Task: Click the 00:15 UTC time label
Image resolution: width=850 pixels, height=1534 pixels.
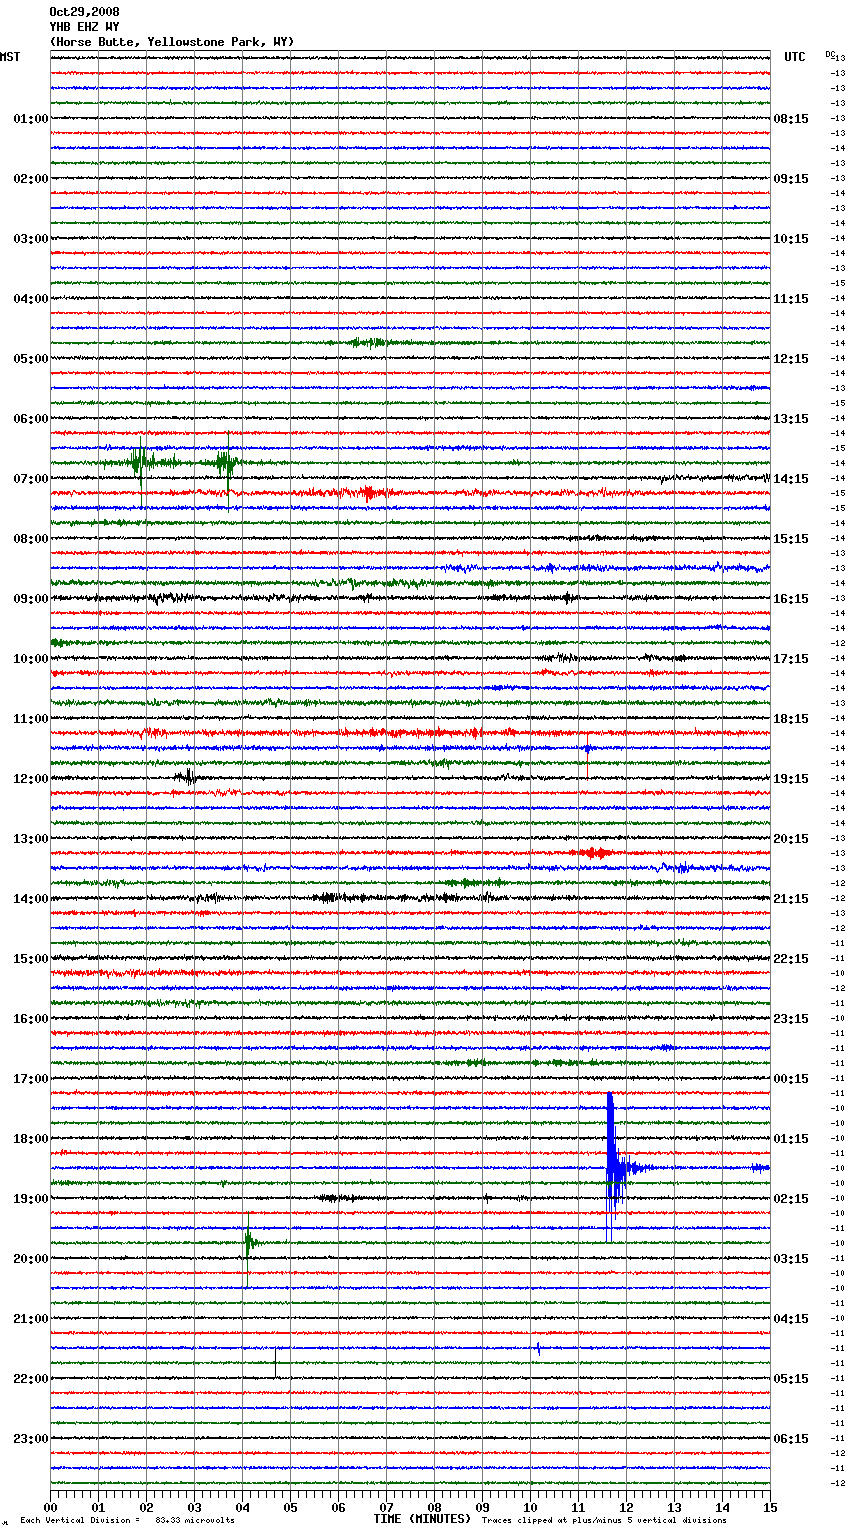Action: click(x=791, y=1079)
